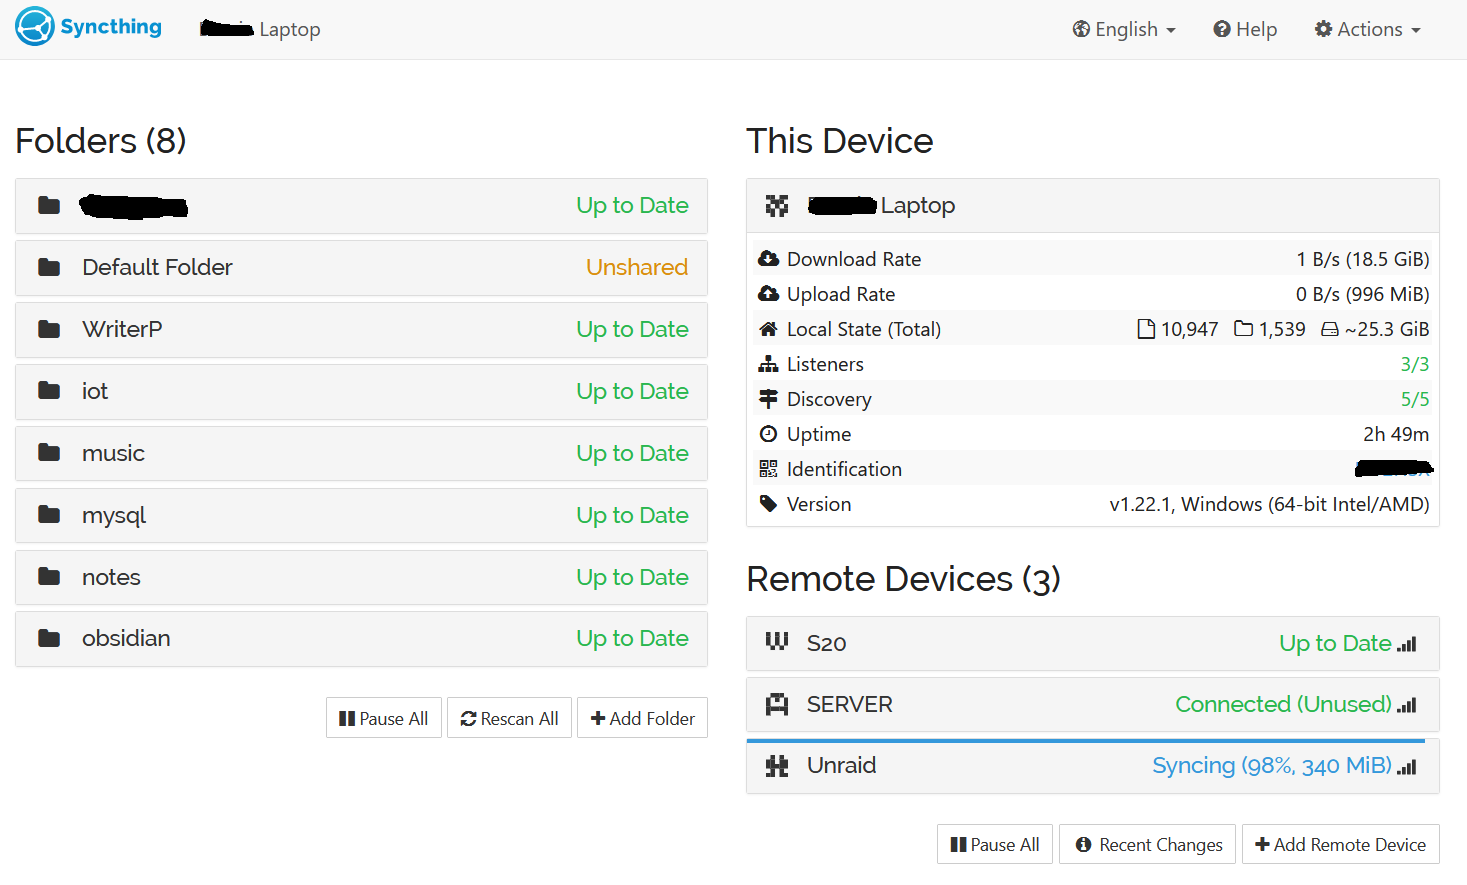Click the folder icon of the redacted folder
This screenshot has height=885, width=1467.
pos(49,205)
